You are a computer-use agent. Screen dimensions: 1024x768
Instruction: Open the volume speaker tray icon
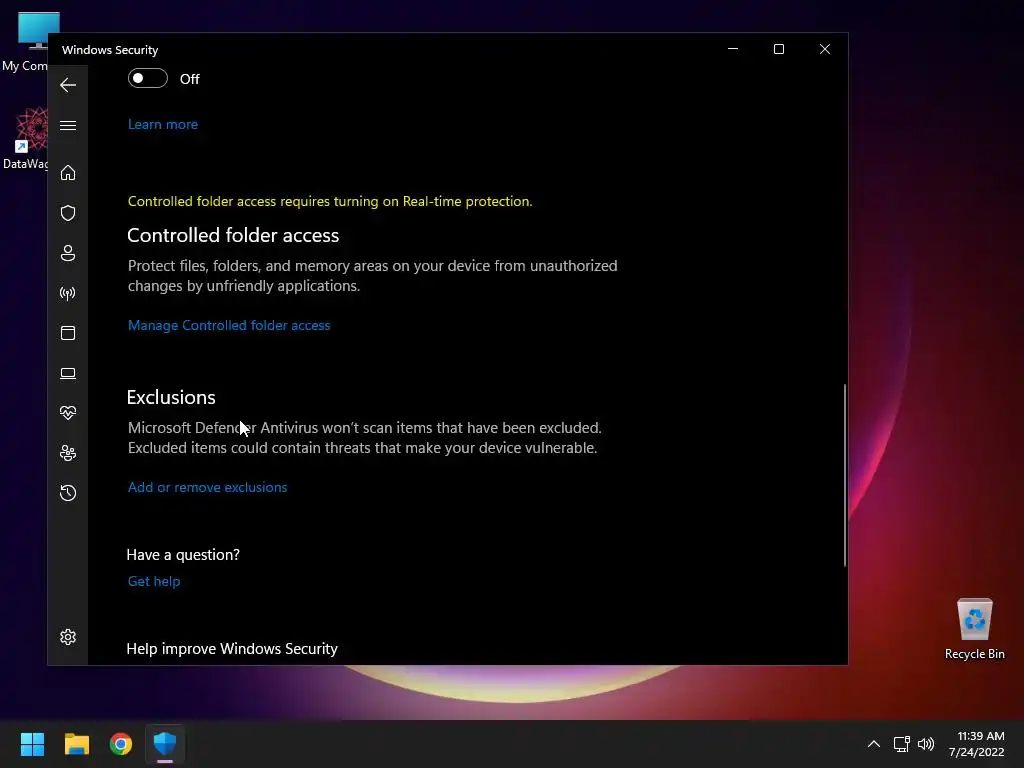point(926,744)
